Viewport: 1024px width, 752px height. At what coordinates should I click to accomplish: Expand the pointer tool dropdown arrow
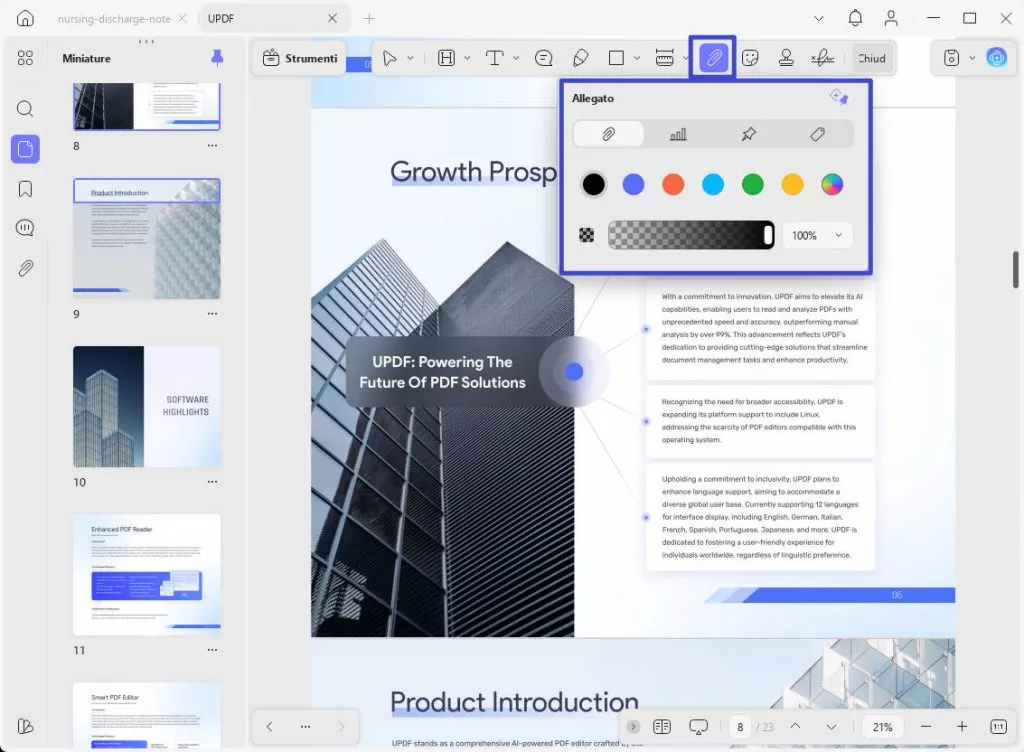tap(410, 58)
